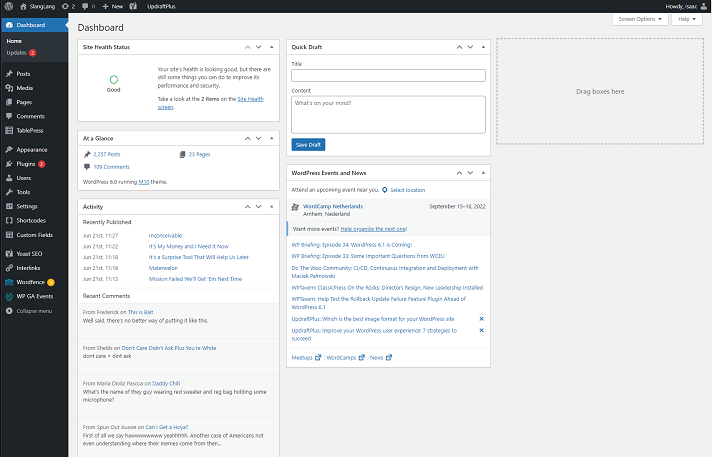Open the Media library menu
This screenshot has width=712, height=457.
tap(25, 88)
